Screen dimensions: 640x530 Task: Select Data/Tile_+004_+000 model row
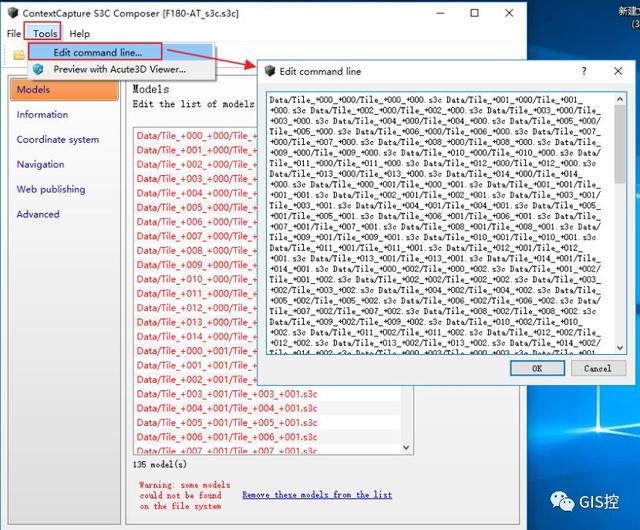coord(196,193)
